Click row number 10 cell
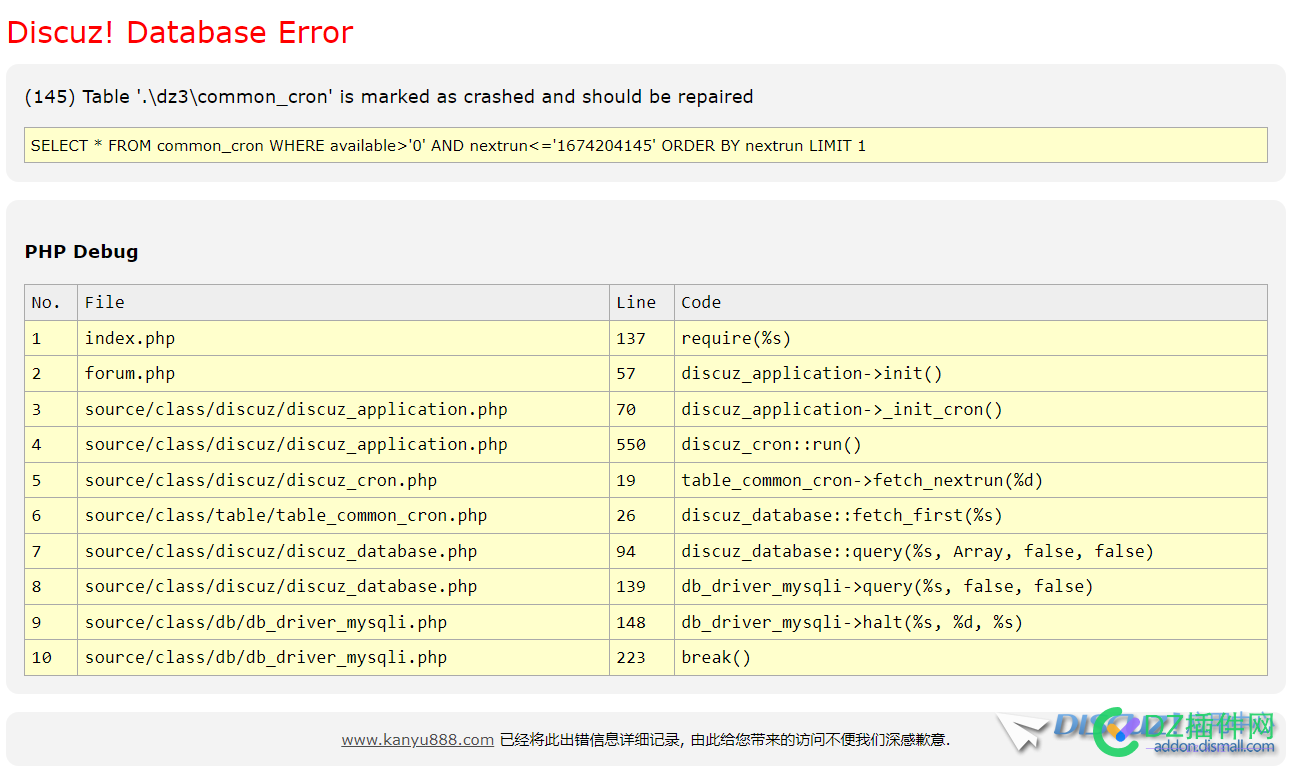The width and height of the screenshot is (1293, 772). 51,657
